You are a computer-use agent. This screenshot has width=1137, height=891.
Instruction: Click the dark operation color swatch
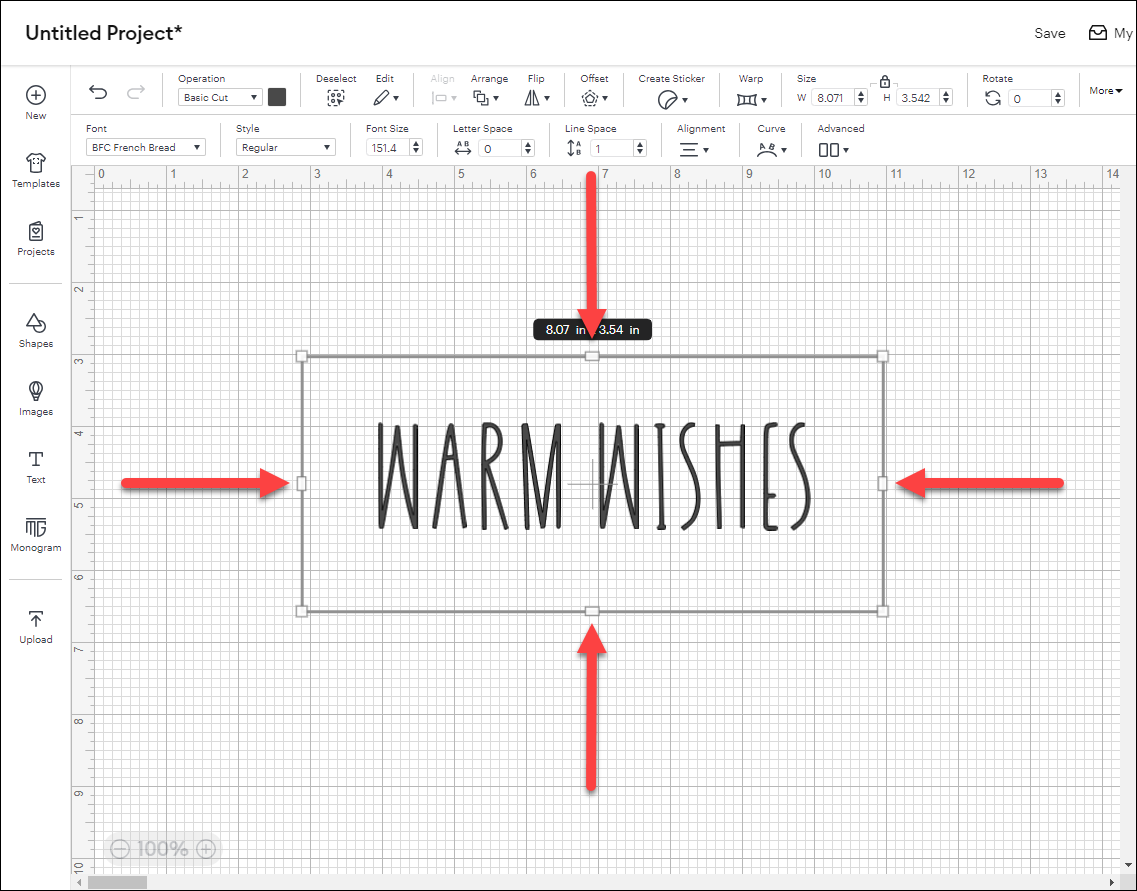(277, 97)
